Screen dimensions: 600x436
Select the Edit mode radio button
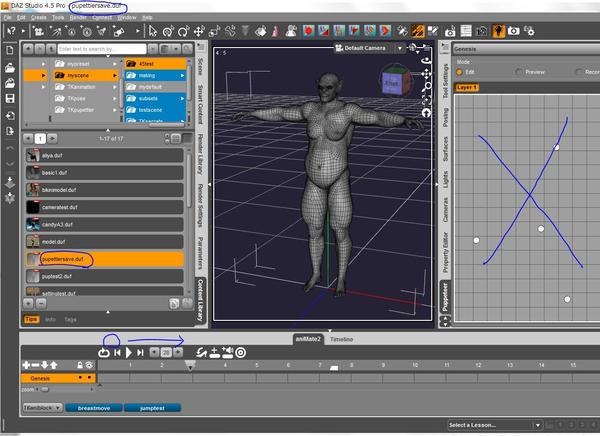point(459,72)
